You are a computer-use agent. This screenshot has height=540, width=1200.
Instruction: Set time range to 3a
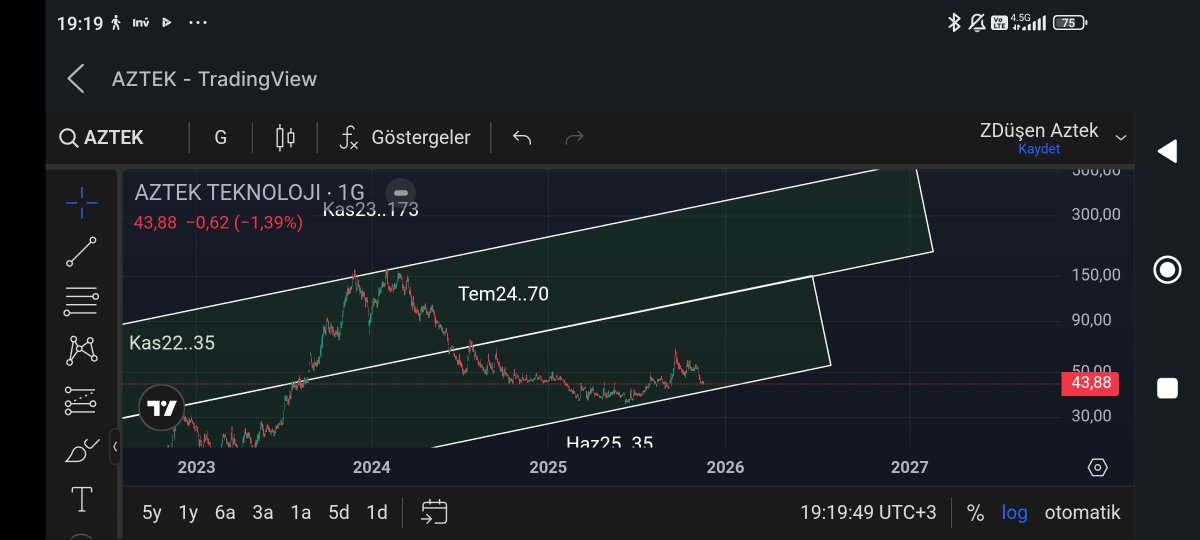263,513
